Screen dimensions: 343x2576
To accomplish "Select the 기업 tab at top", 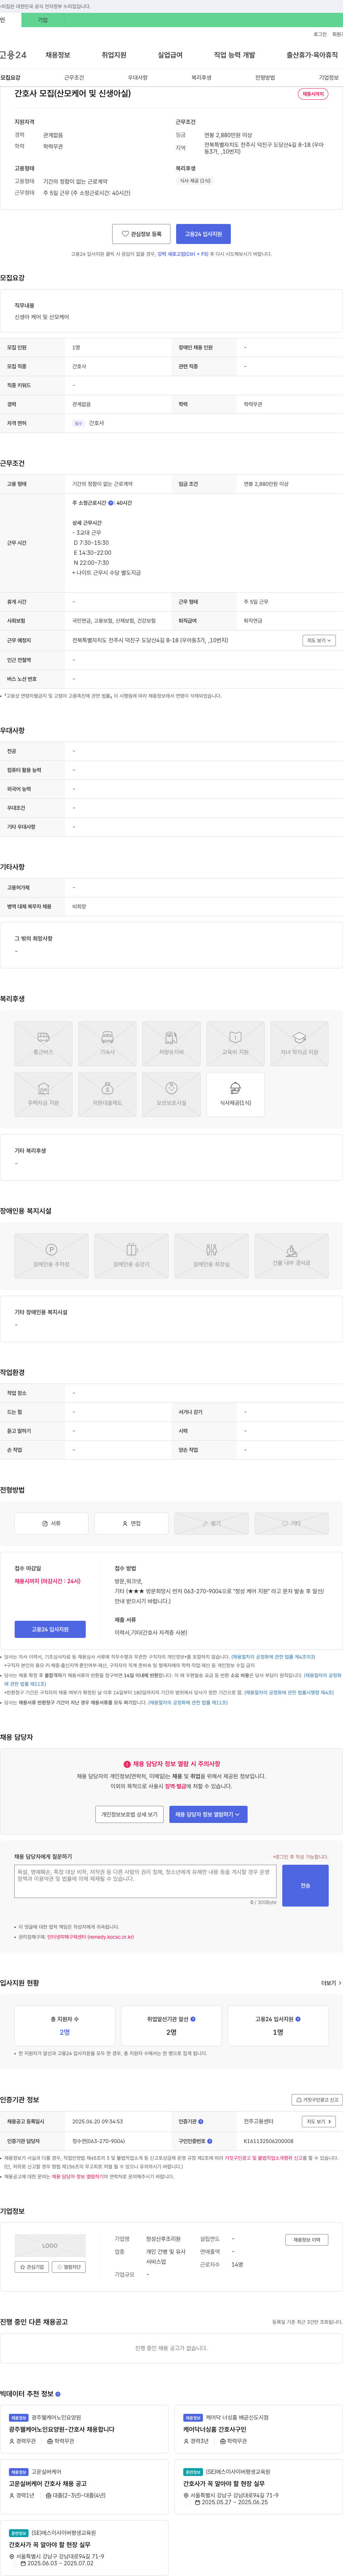I will coord(42,20).
